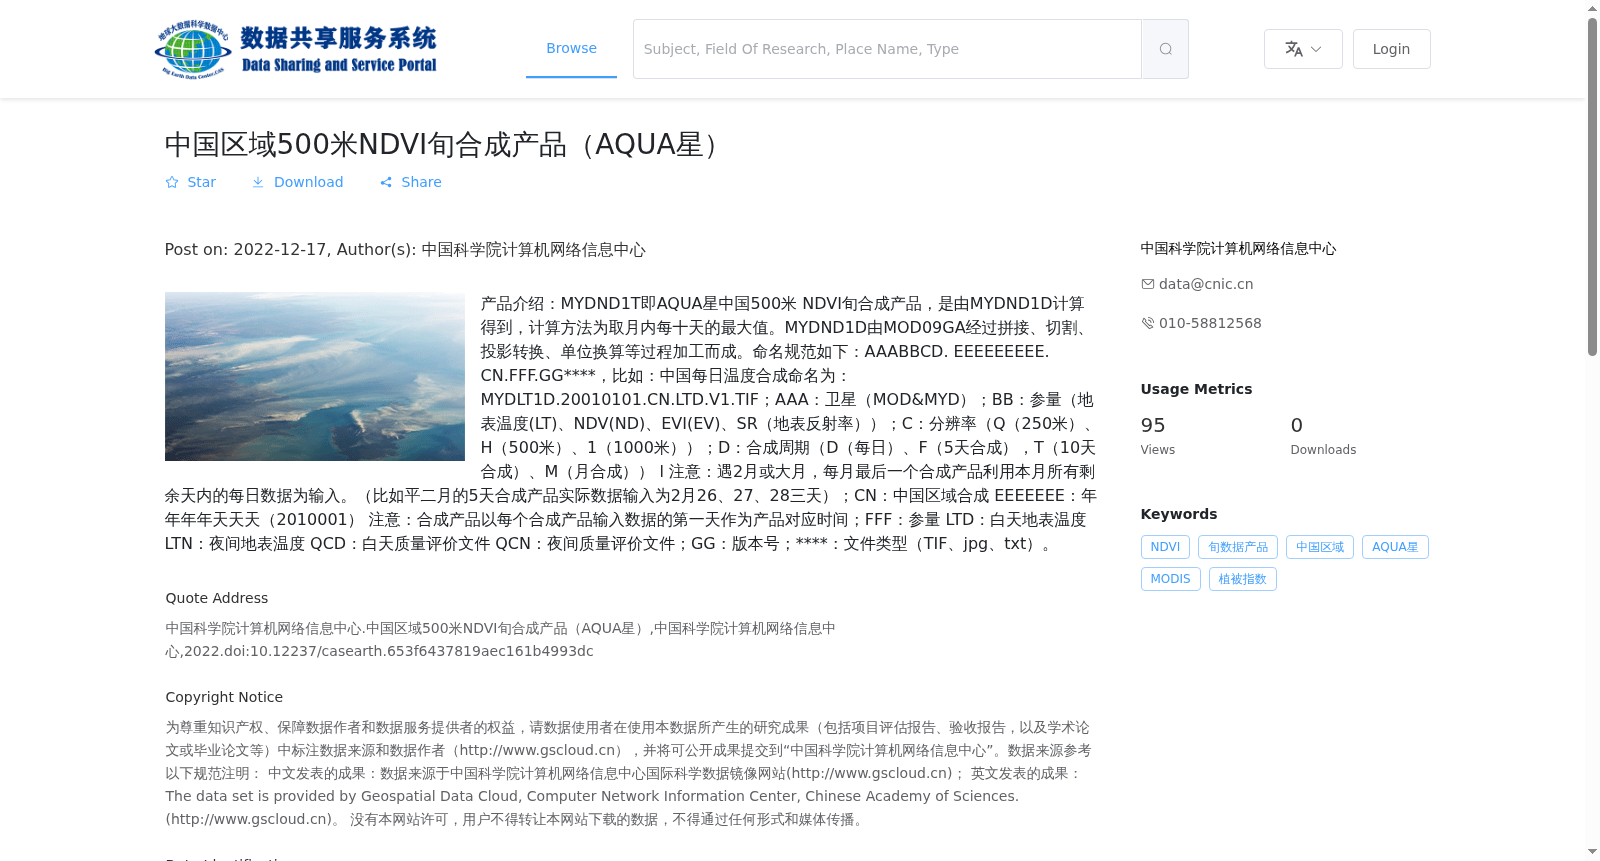This screenshot has height=861, width=1600.
Task: Click the scrollbar up arrow
Action: 1592,8
